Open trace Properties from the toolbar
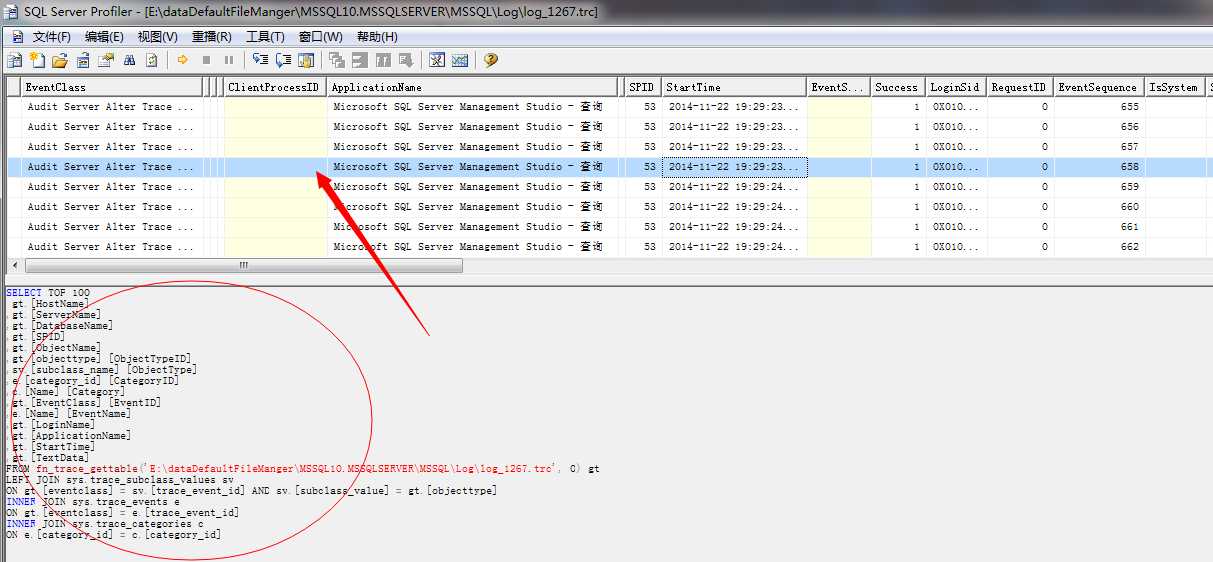The width and height of the screenshot is (1213, 562). [106, 60]
